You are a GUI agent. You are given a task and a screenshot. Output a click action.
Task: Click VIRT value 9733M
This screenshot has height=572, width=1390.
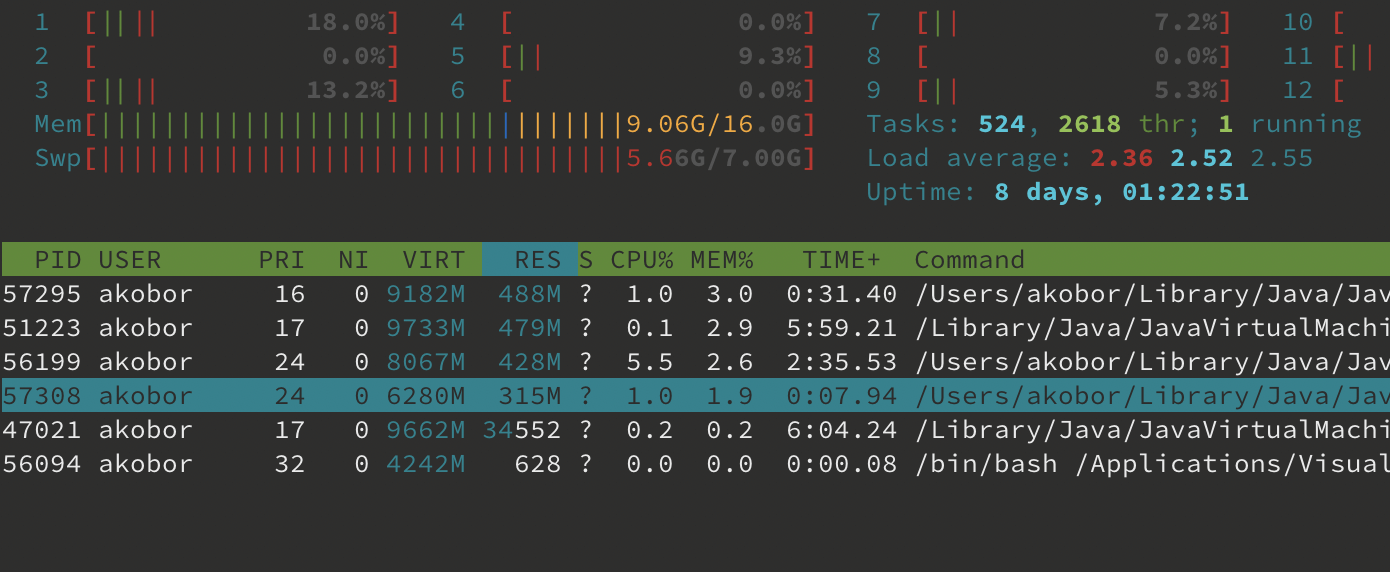click(x=426, y=328)
